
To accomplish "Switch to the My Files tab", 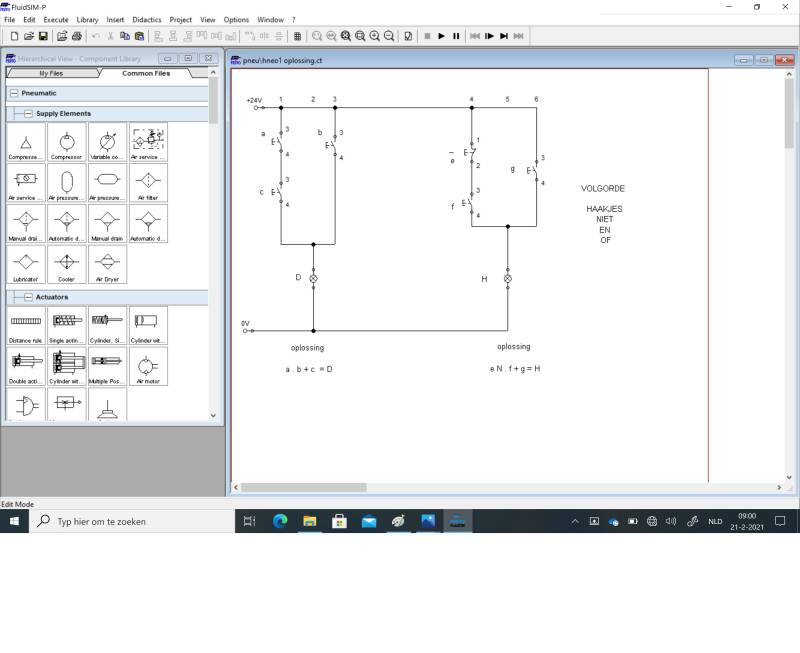I will coord(51,73).
